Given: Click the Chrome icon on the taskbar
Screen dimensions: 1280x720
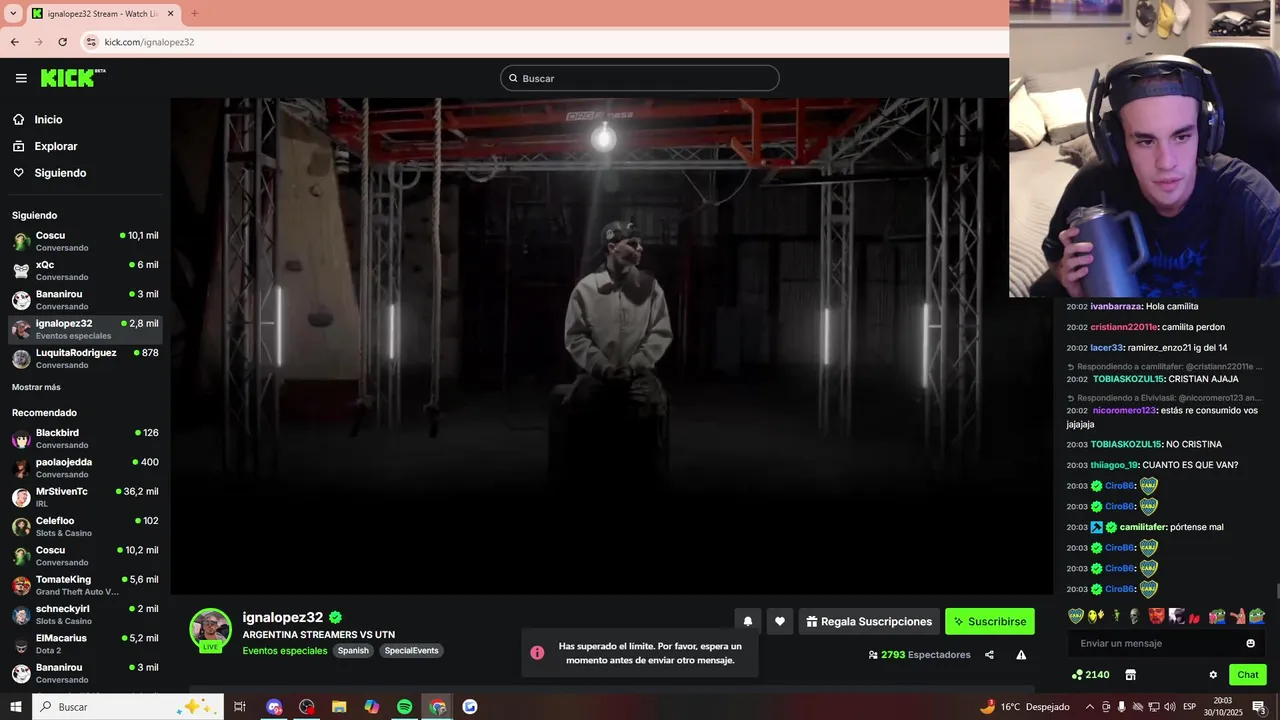Looking at the screenshot, I should click(x=437, y=707).
